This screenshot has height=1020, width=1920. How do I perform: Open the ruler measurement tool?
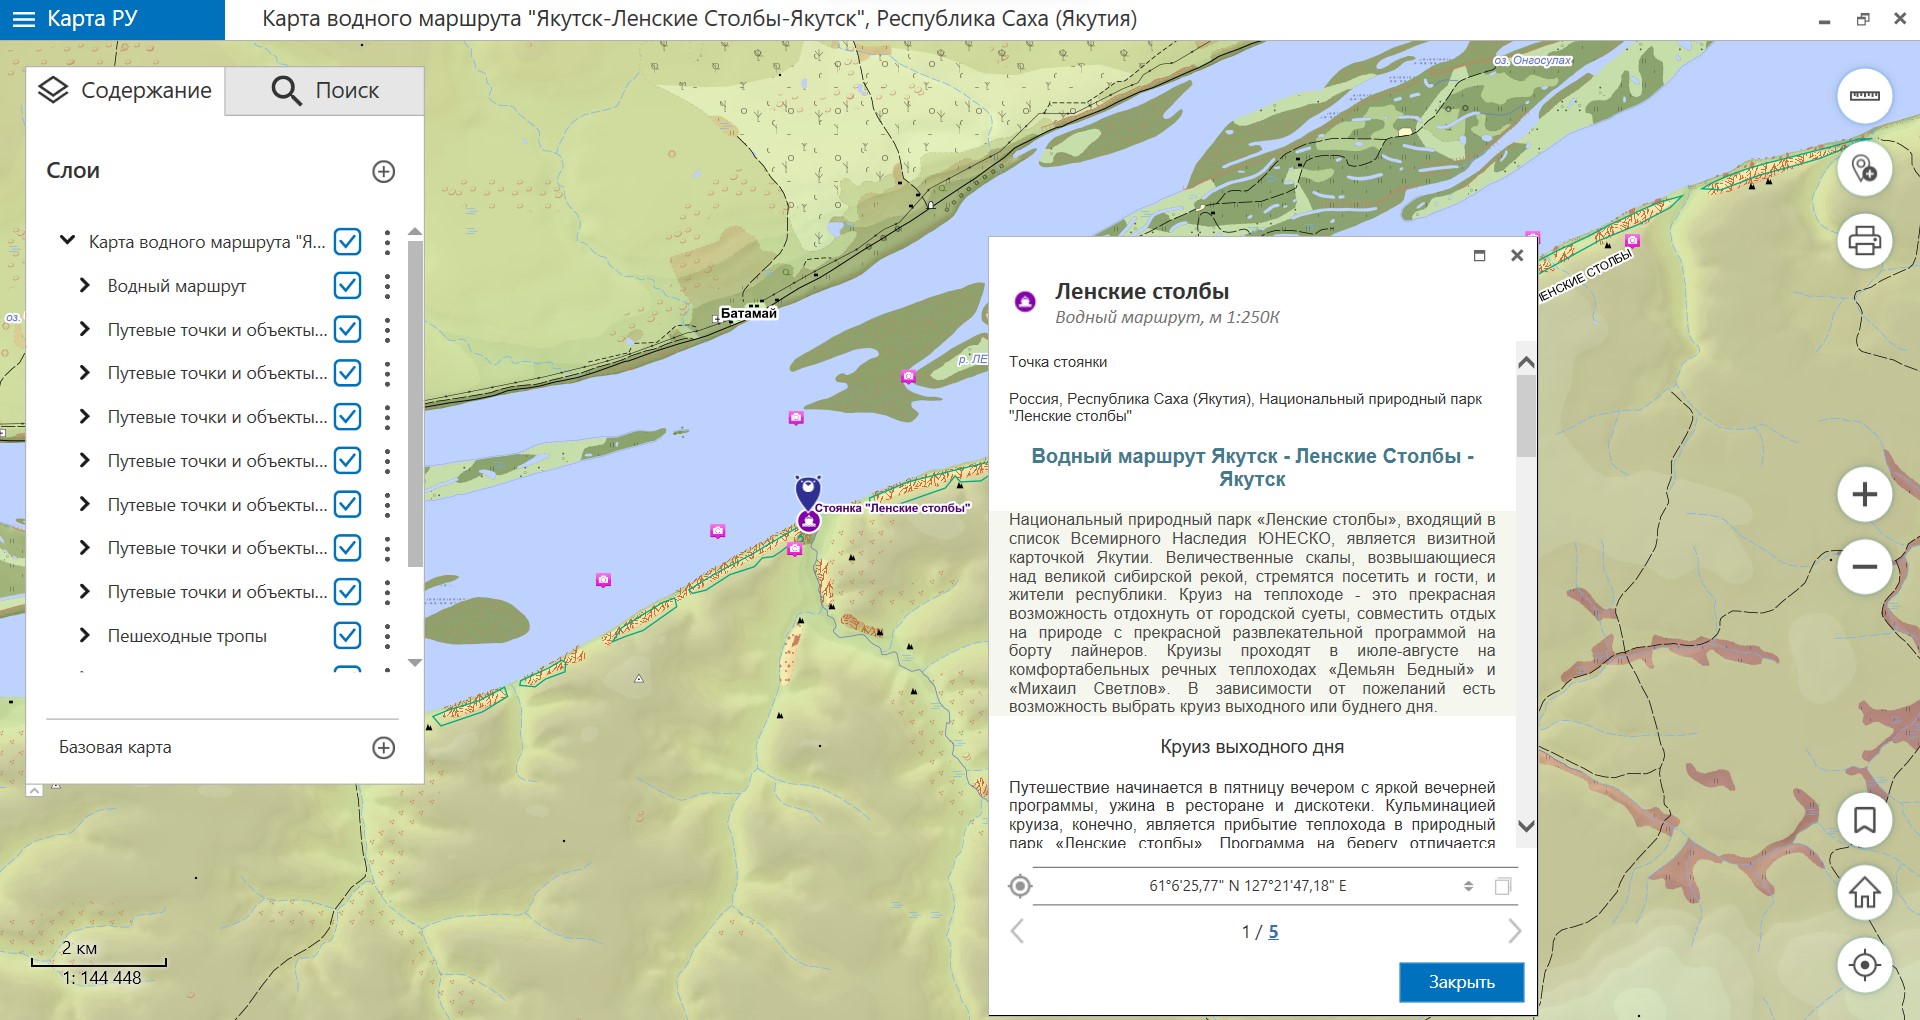click(1864, 96)
